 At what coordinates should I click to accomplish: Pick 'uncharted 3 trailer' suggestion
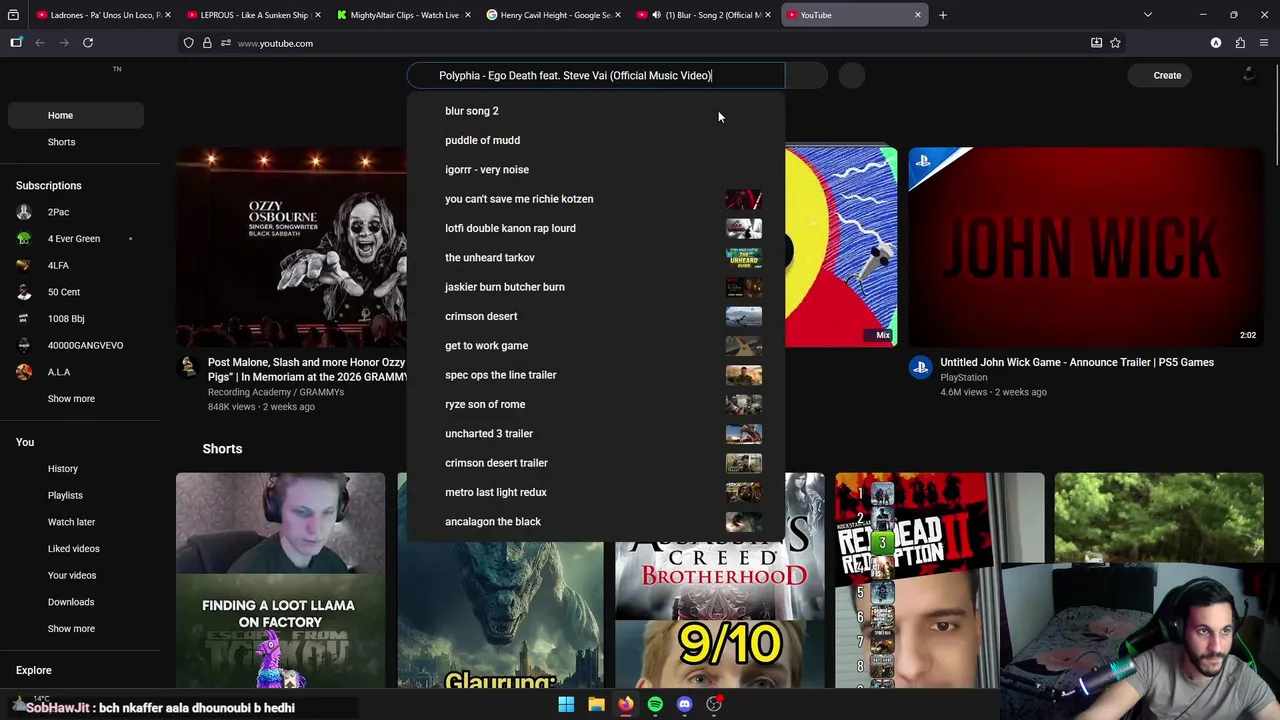[595, 434]
